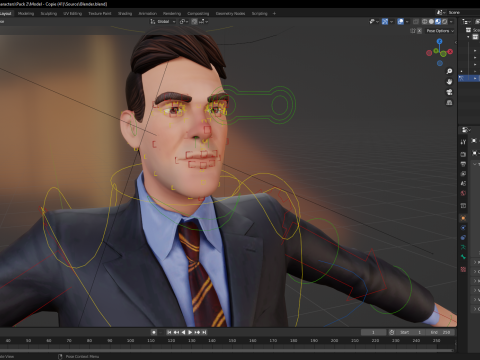The width and height of the screenshot is (480, 360).
Task: Toggle the camera view icon
Action: point(449,92)
